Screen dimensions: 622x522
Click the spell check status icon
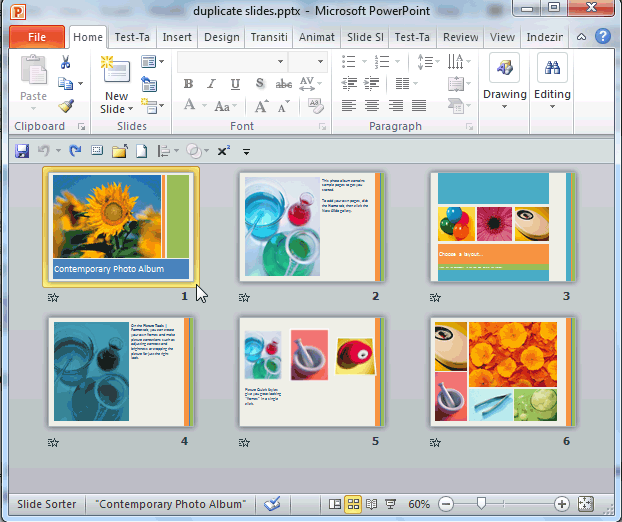coord(272,504)
